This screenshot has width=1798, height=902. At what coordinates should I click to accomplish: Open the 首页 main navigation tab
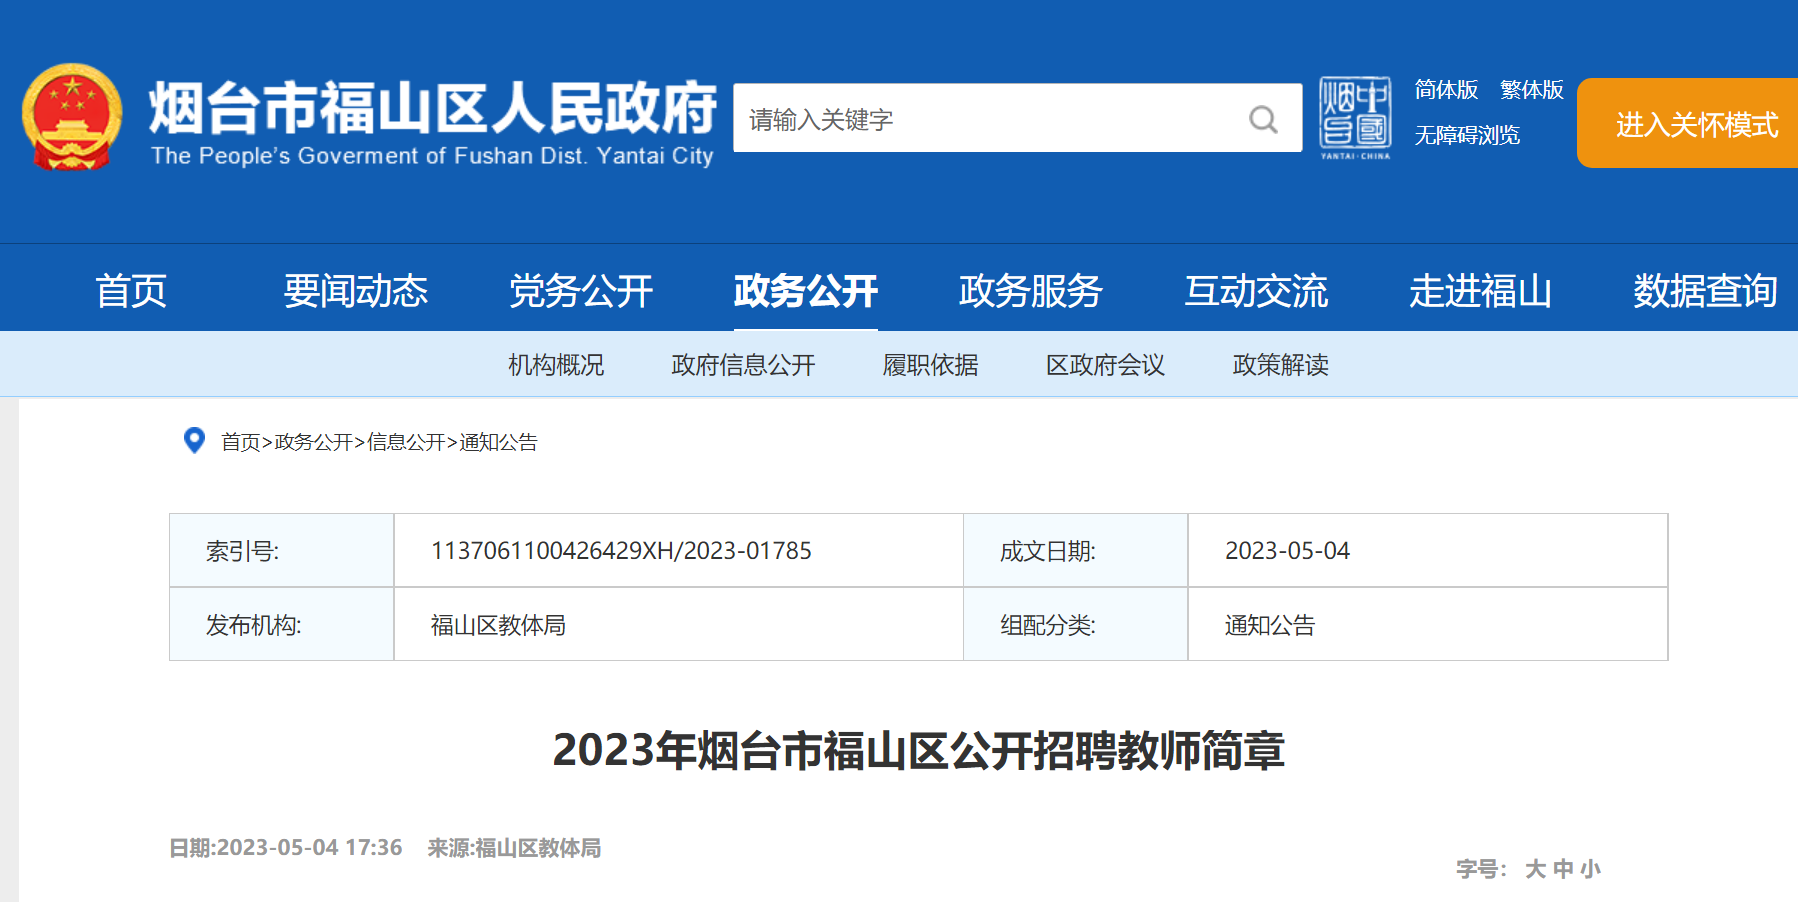click(131, 291)
